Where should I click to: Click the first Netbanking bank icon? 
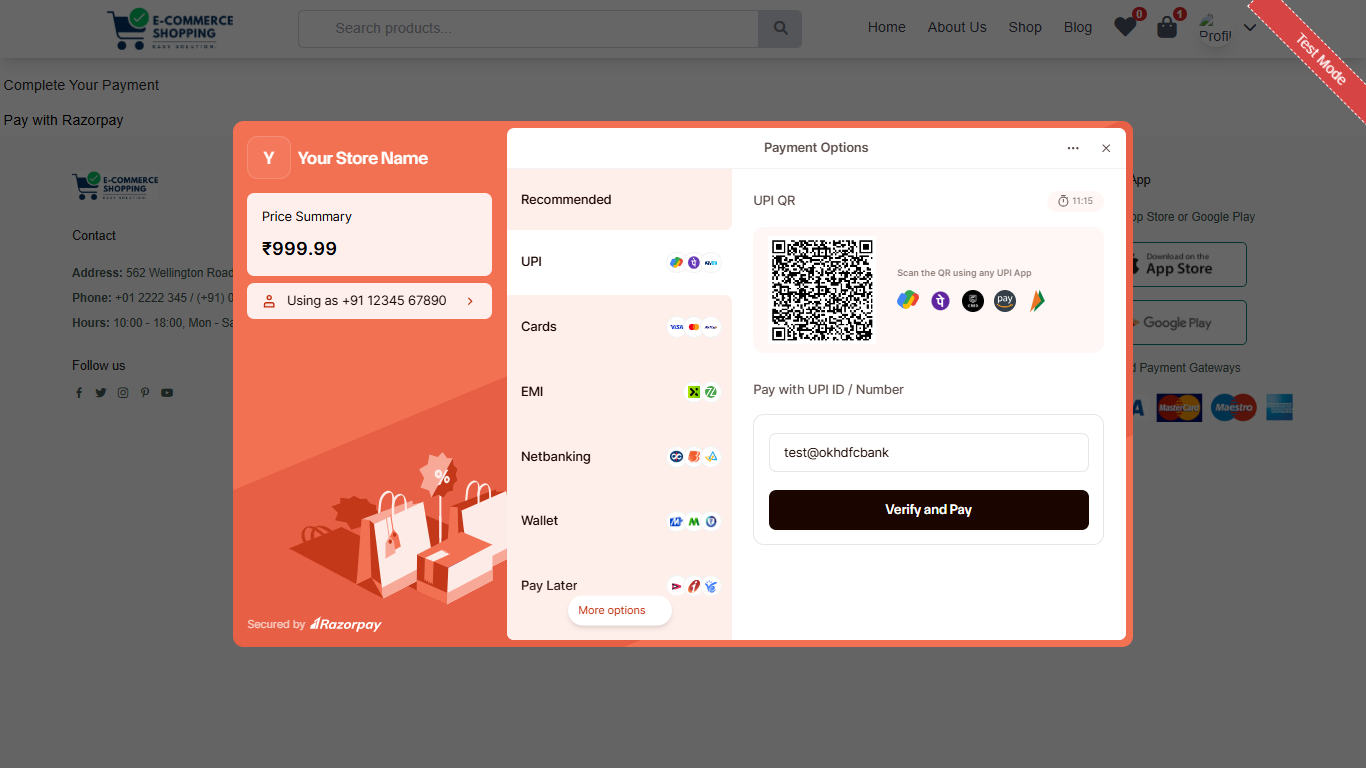(x=676, y=457)
